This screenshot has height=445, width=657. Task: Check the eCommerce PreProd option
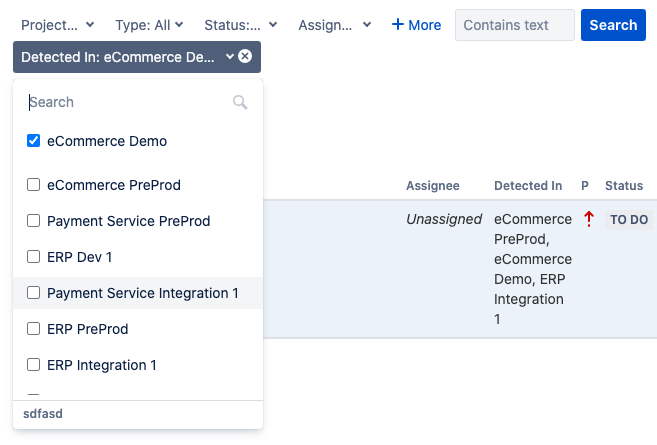tap(34, 185)
